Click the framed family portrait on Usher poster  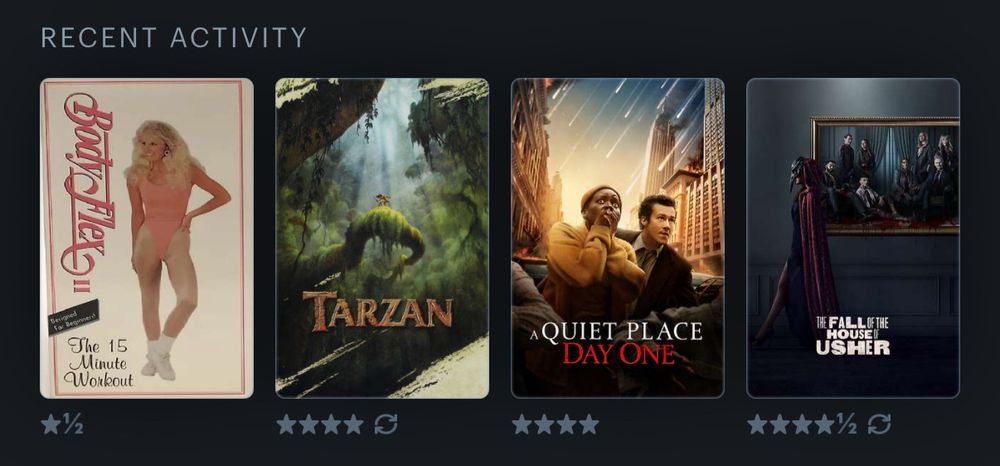tap(886, 175)
